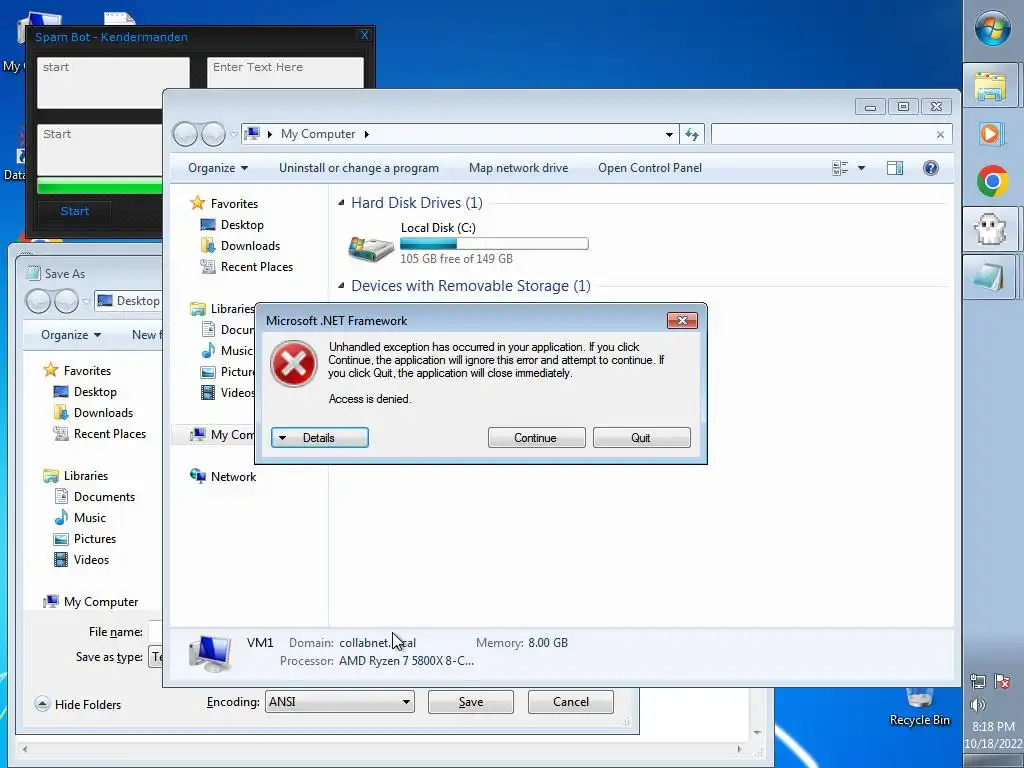
Task: Select Downloads in the Save As sidebar
Action: coord(103,413)
